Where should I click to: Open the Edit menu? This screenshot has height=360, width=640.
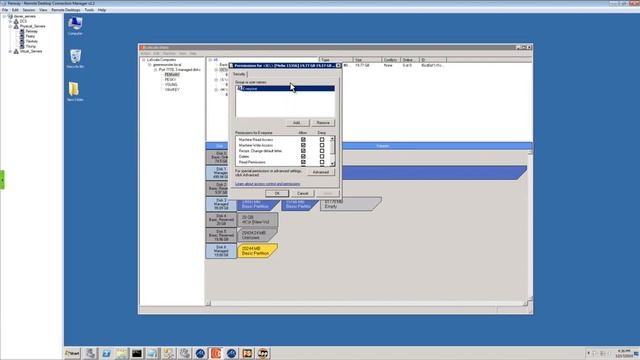point(15,10)
